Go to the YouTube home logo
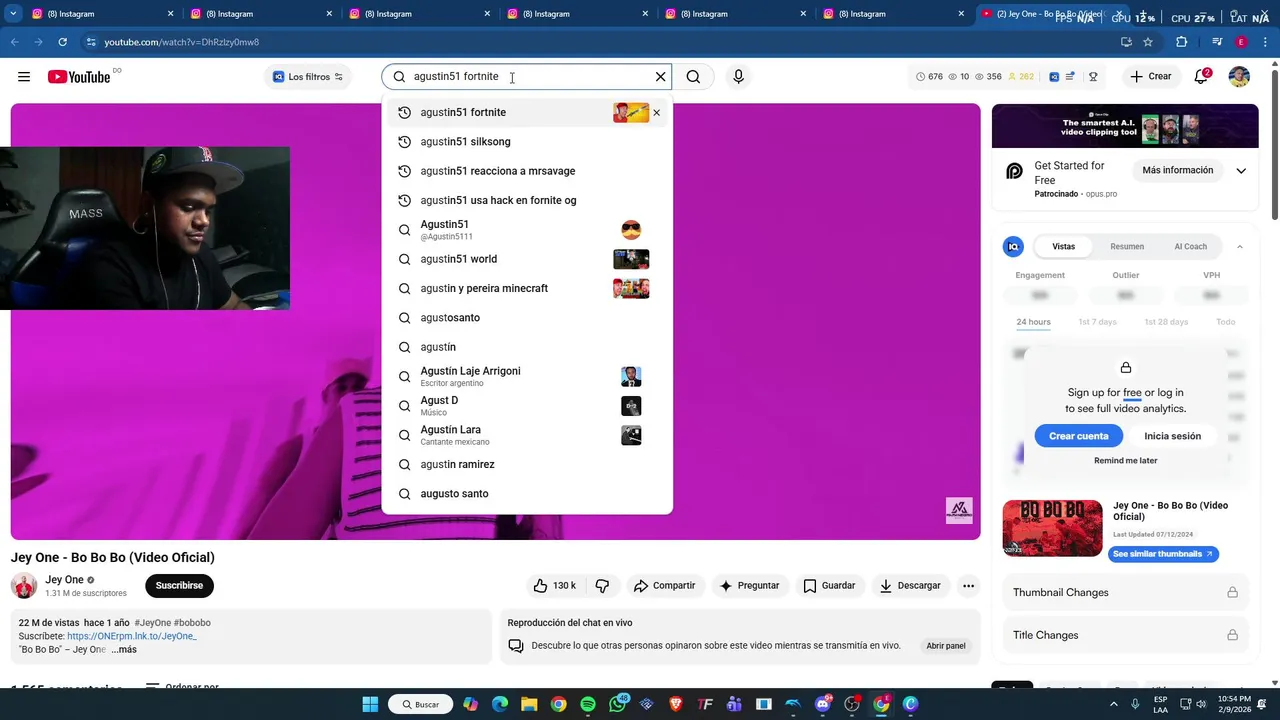This screenshot has height=720, width=1280. coord(79,77)
